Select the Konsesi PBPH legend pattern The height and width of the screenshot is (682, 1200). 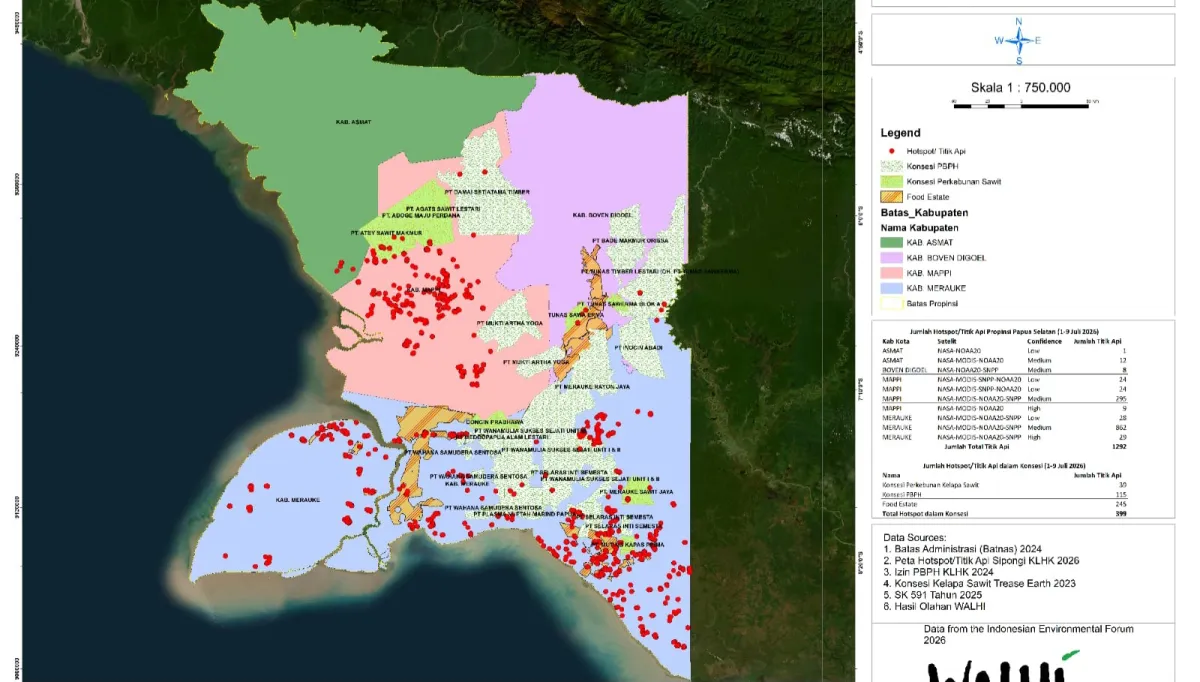[892, 166]
